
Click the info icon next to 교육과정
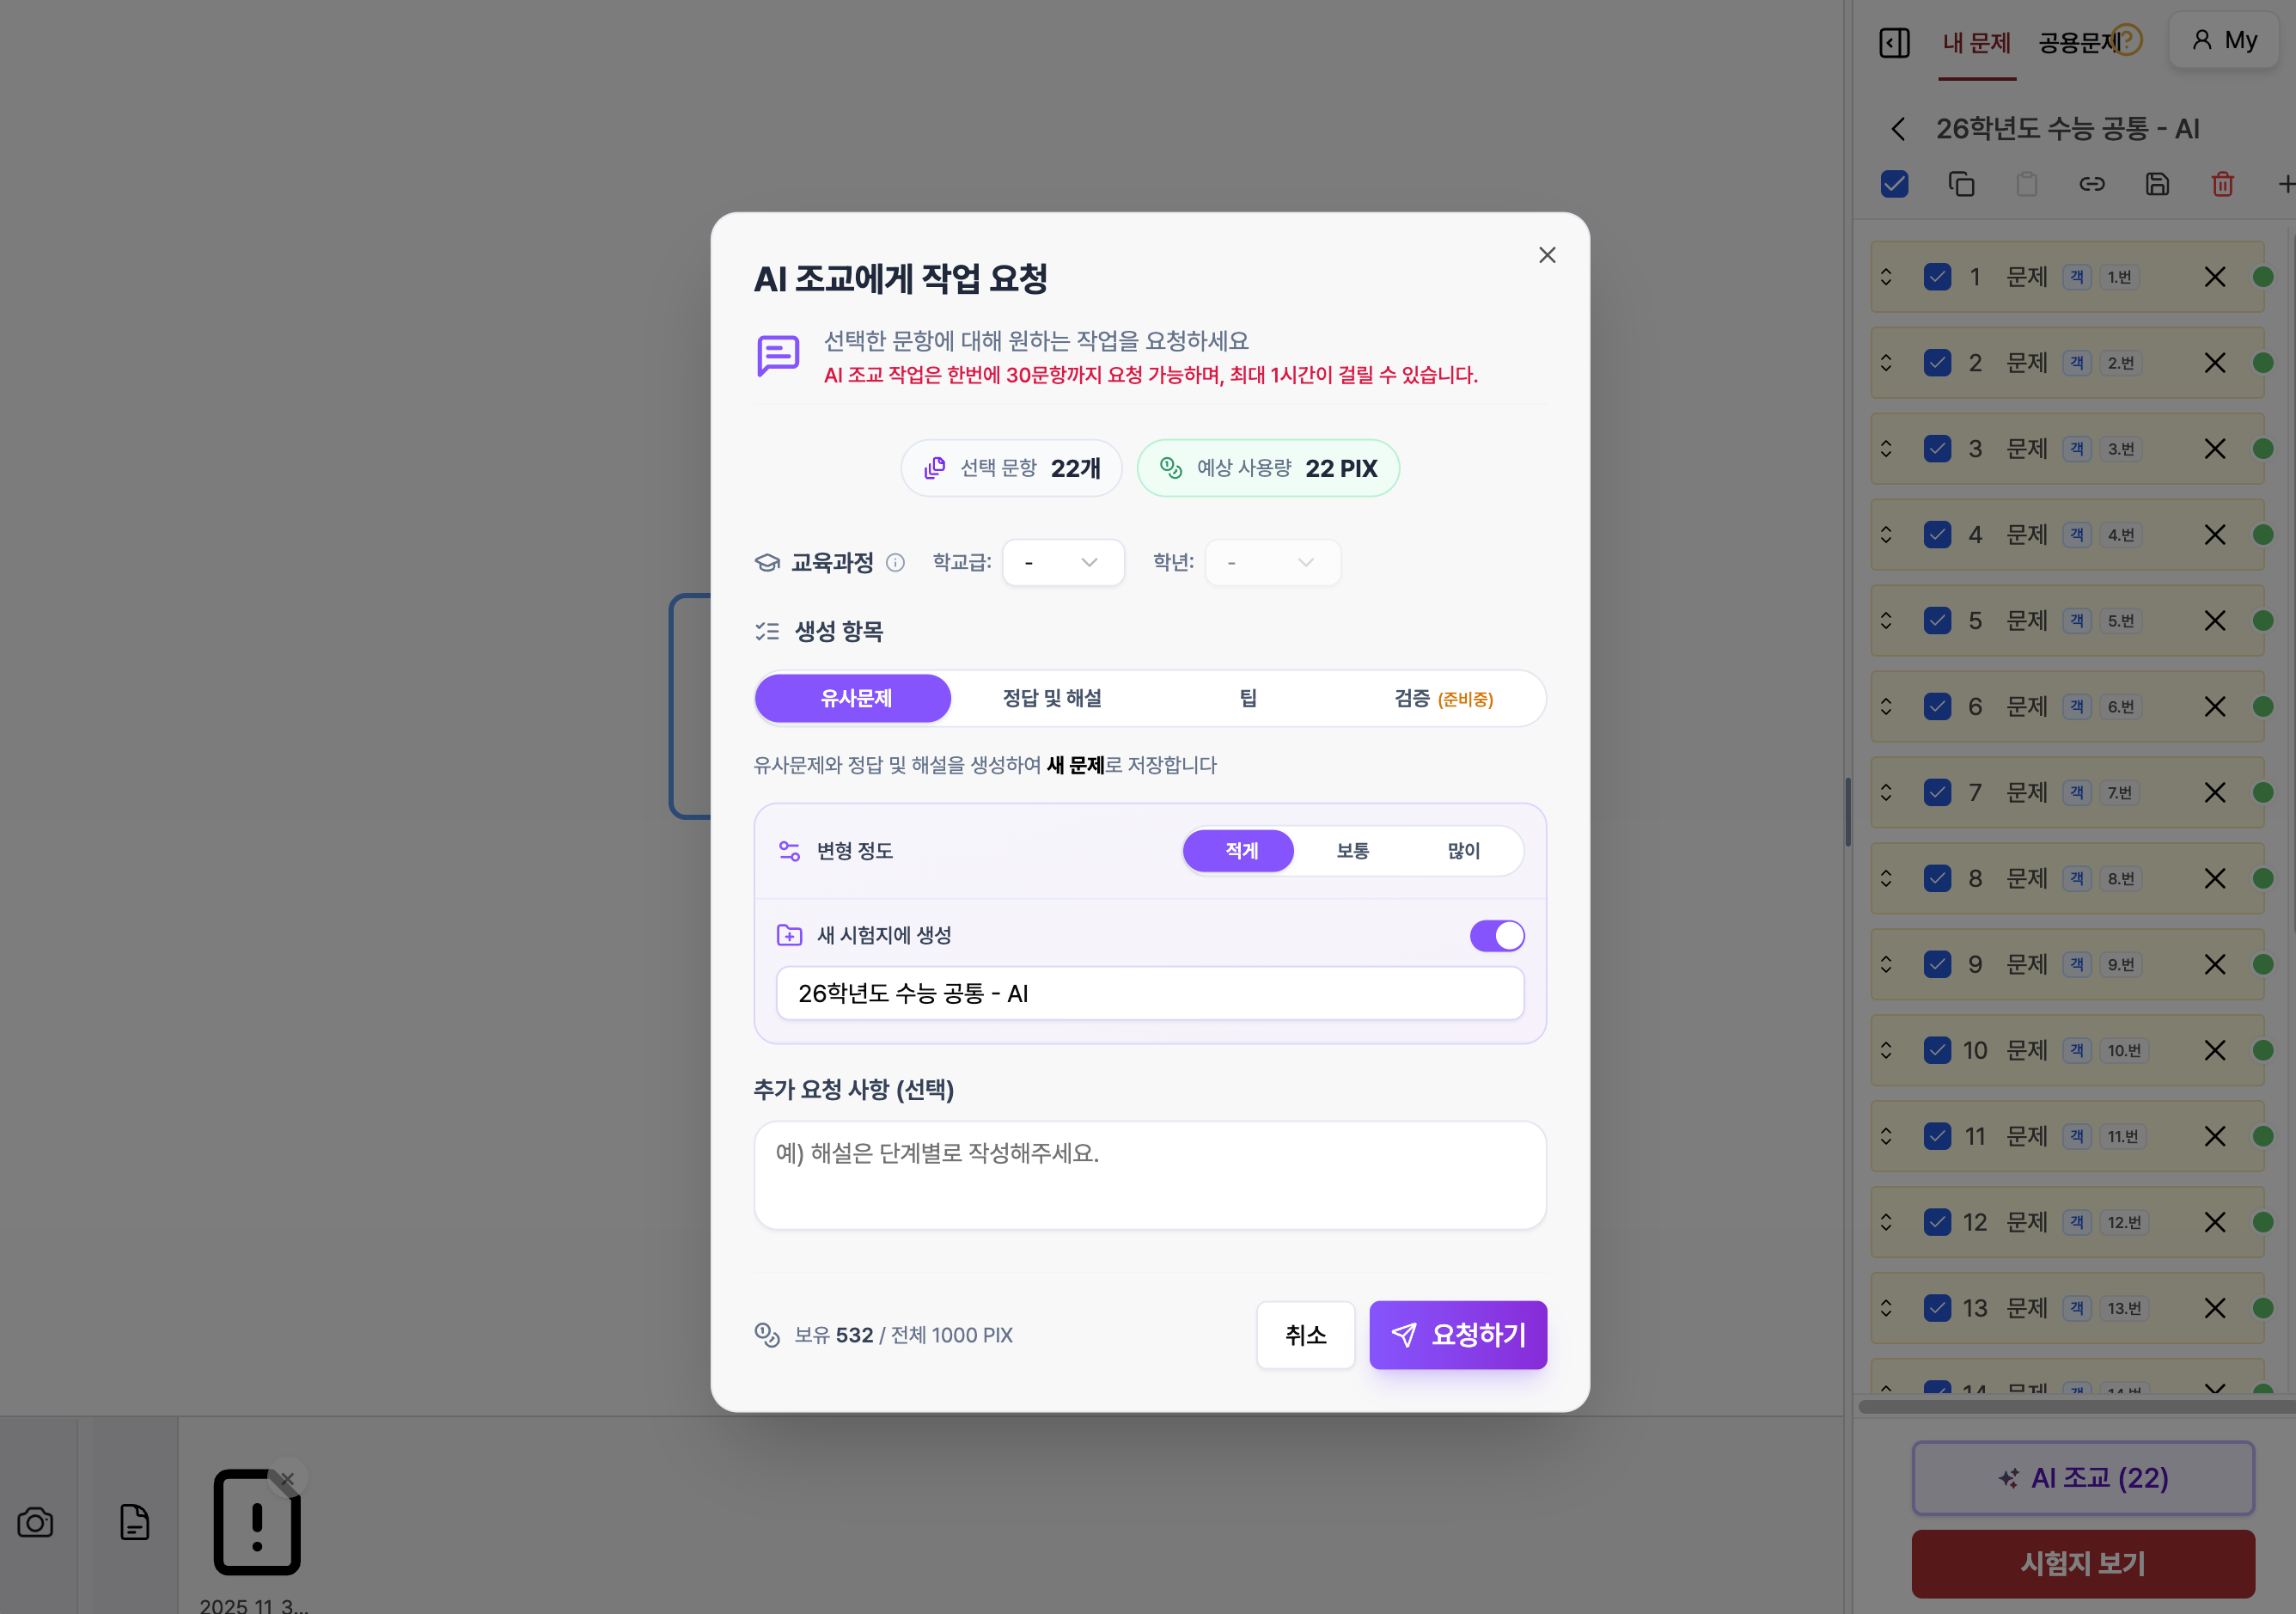[x=895, y=563]
